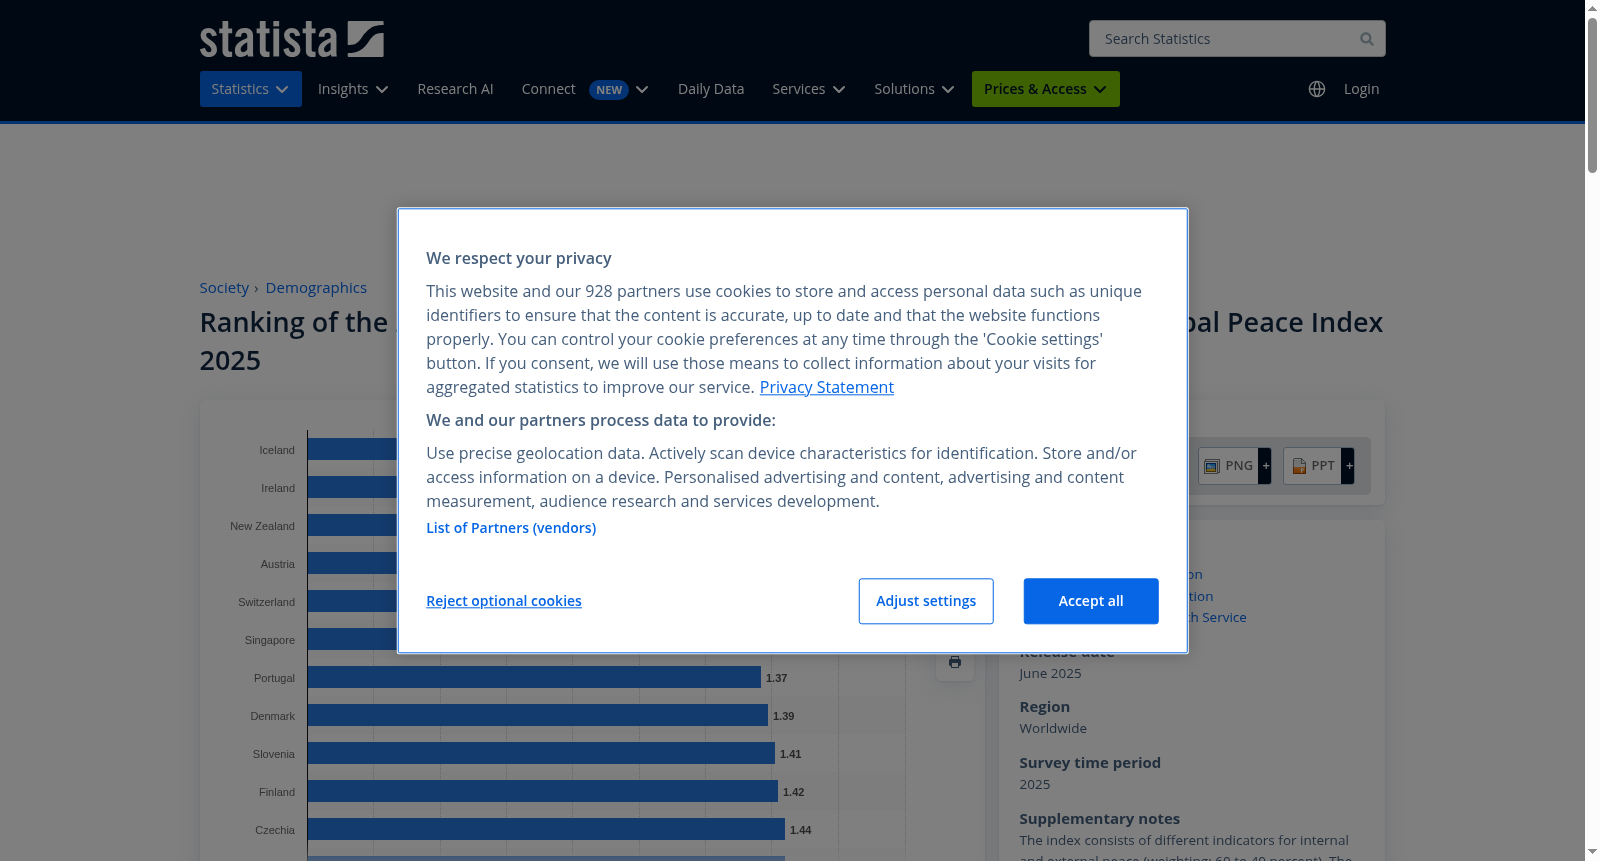Click the 1.37 value label
This screenshot has width=1600, height=861.
tap(777, 678)
